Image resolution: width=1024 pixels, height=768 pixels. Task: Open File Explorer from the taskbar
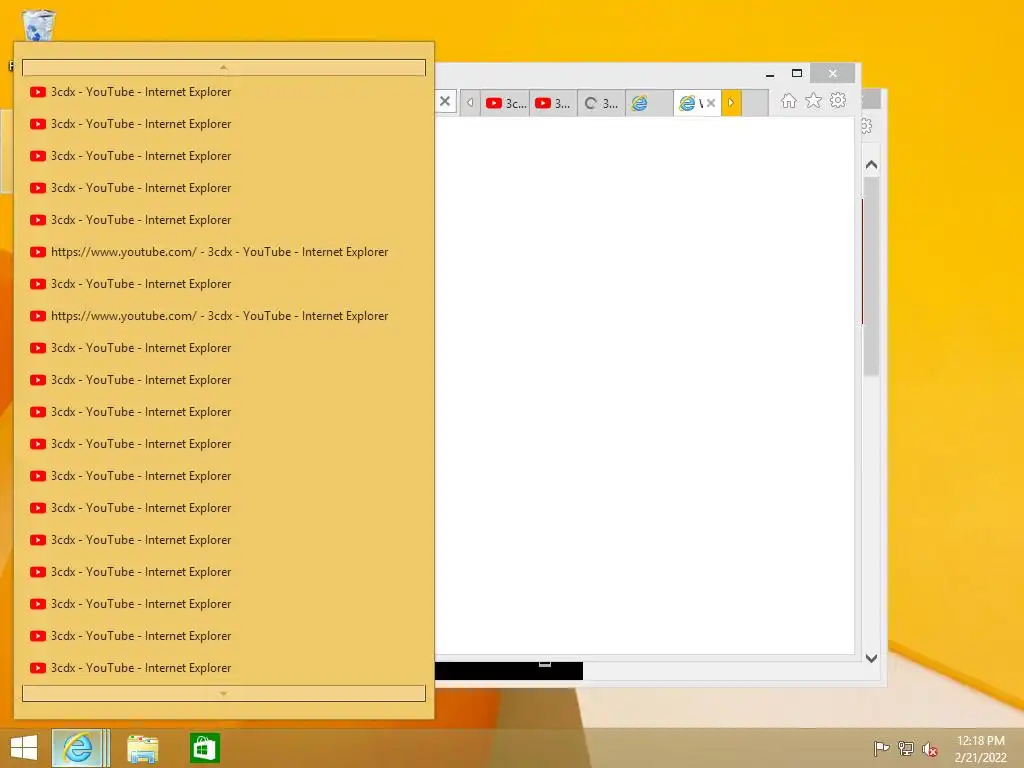142,749
